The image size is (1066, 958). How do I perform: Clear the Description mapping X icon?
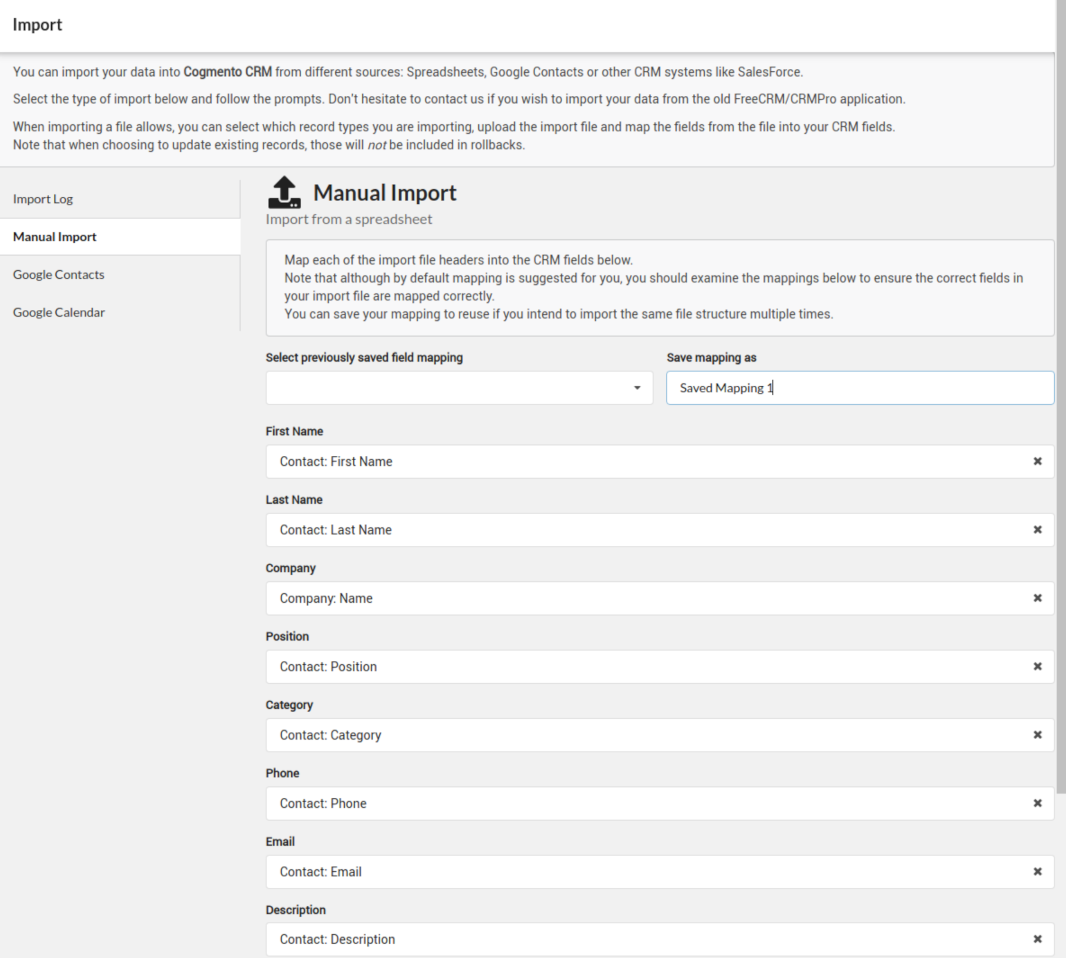click(1037, 940)
